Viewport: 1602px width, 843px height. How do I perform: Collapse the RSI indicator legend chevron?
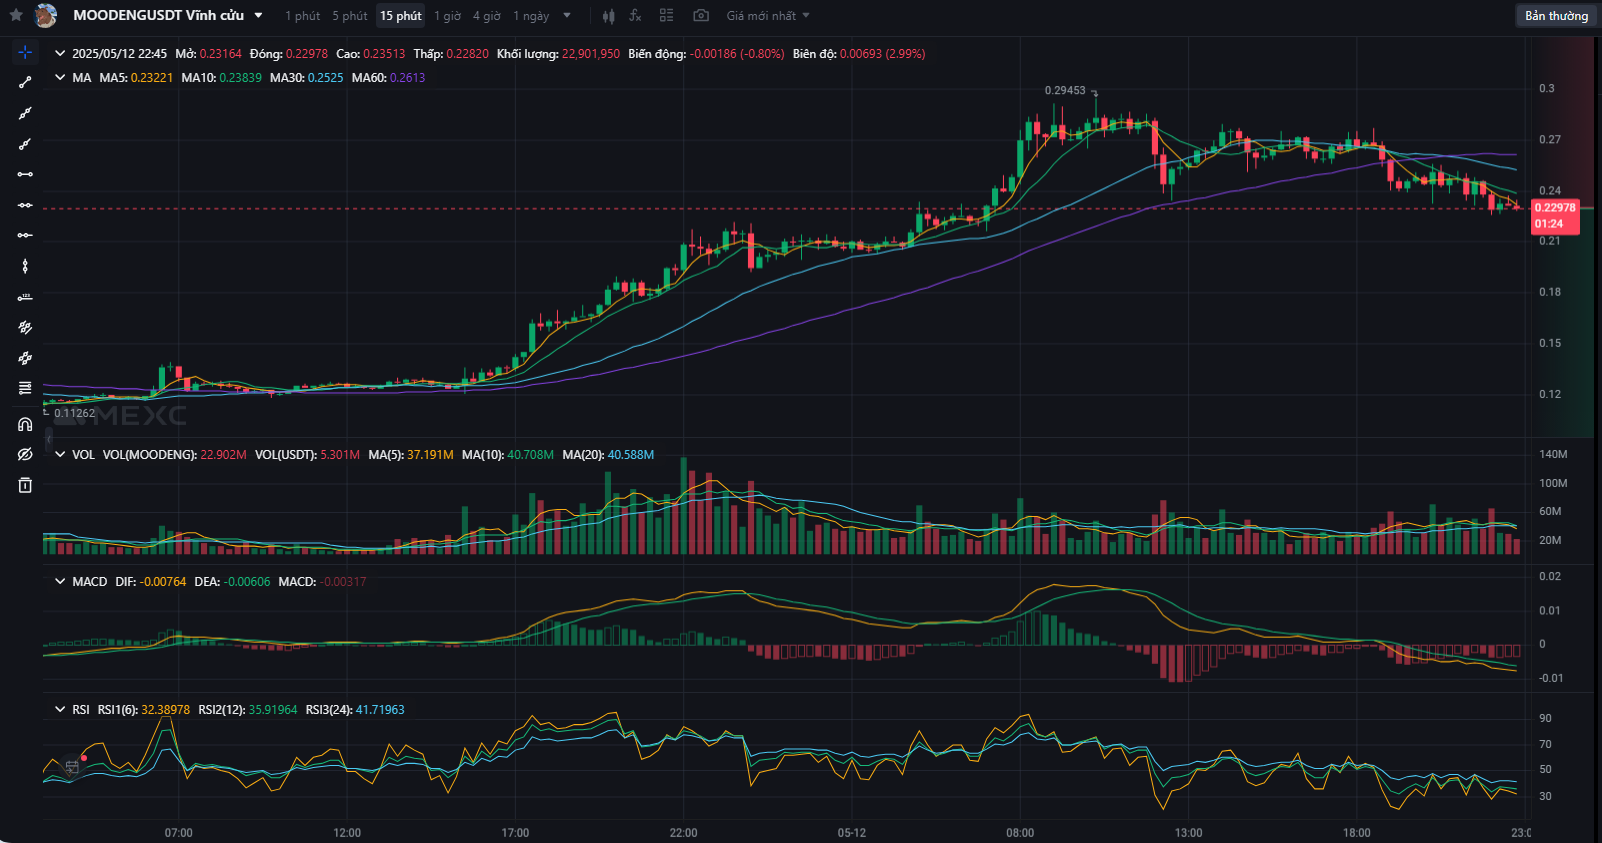click(60, 710)
